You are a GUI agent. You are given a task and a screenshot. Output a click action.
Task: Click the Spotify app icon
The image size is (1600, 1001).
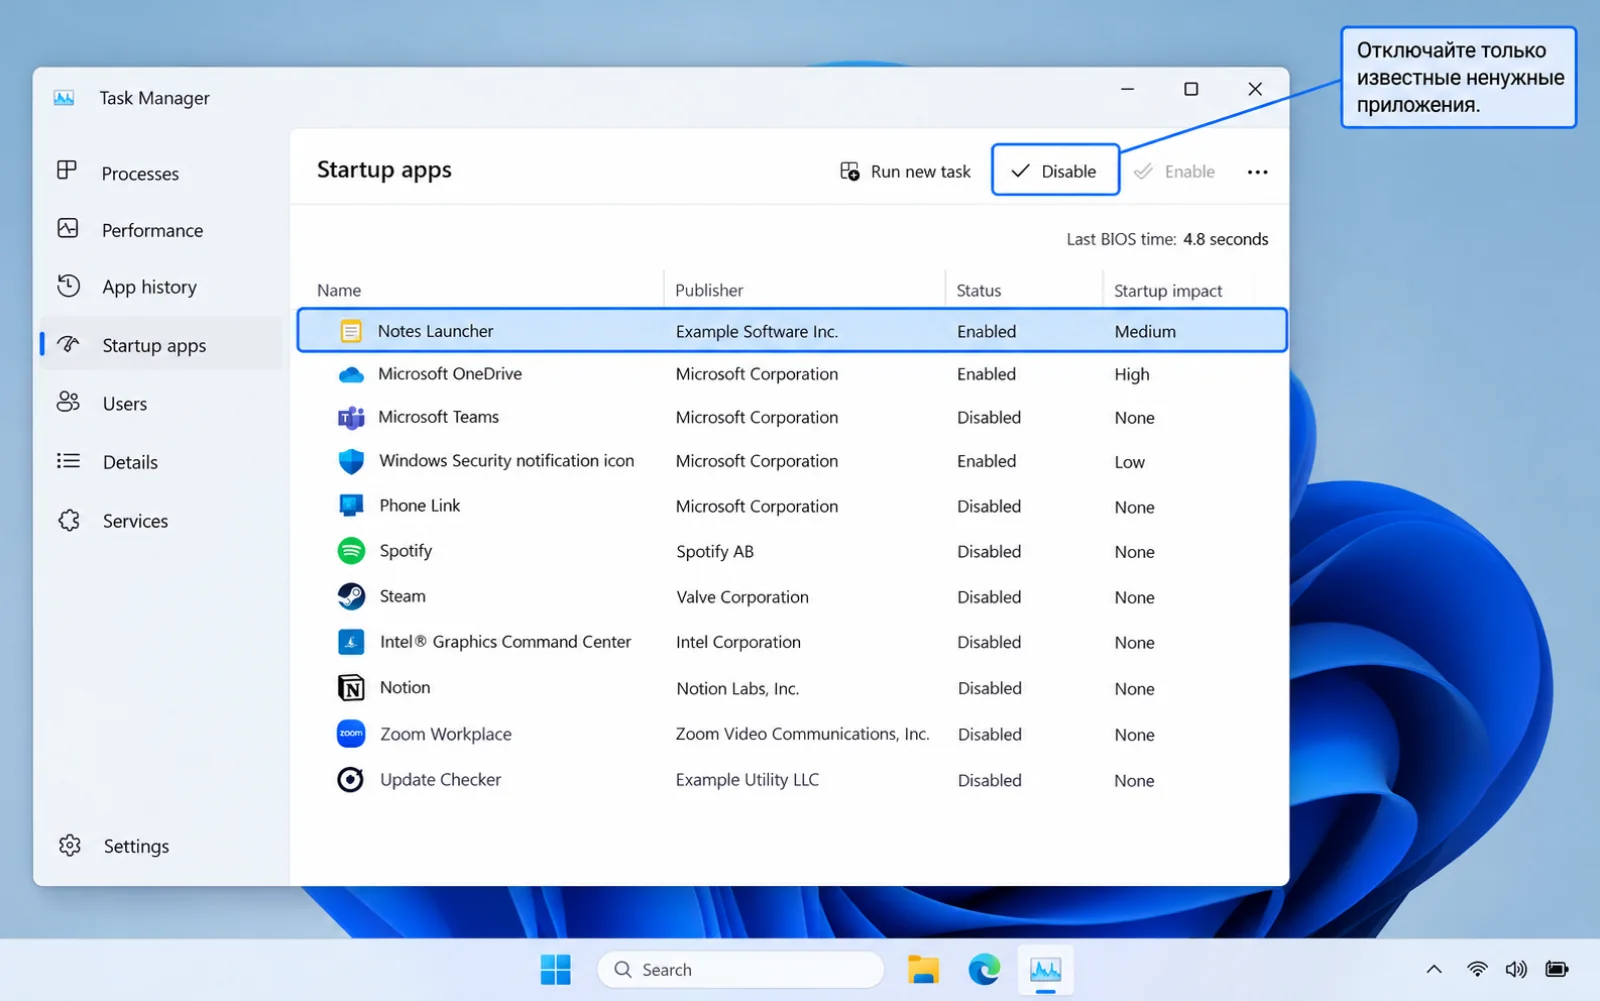[x=351, y=551]
